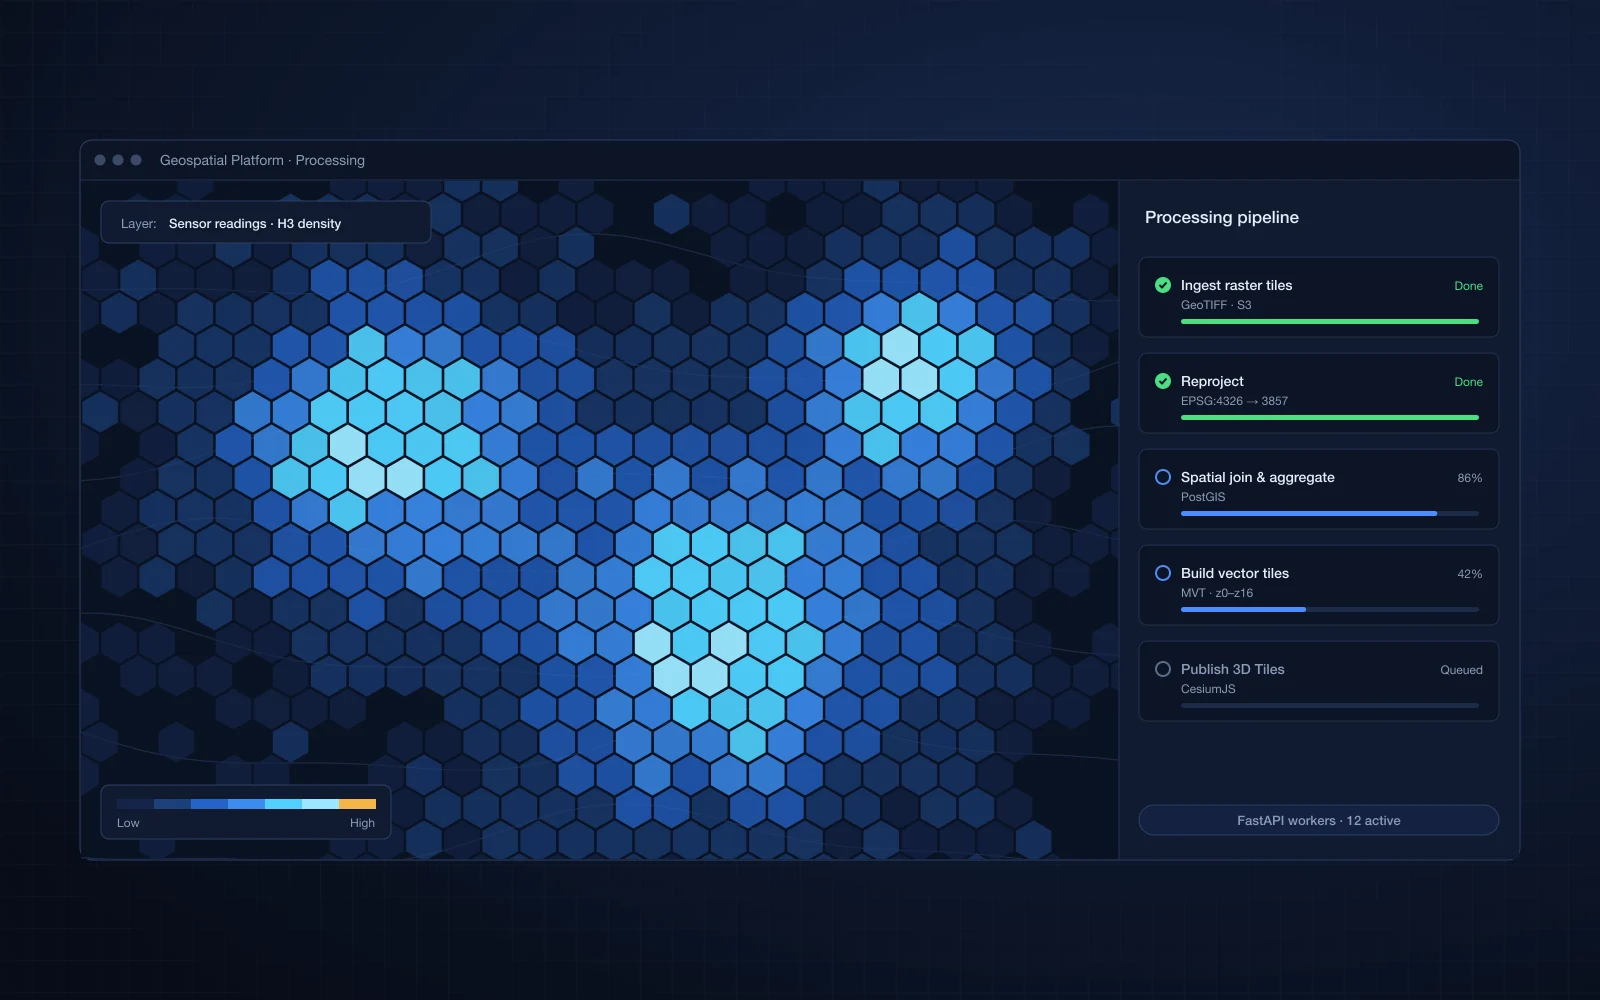
Task: Click the Geospatial Platform · Processing window title
Action: (x=262, y=160)
